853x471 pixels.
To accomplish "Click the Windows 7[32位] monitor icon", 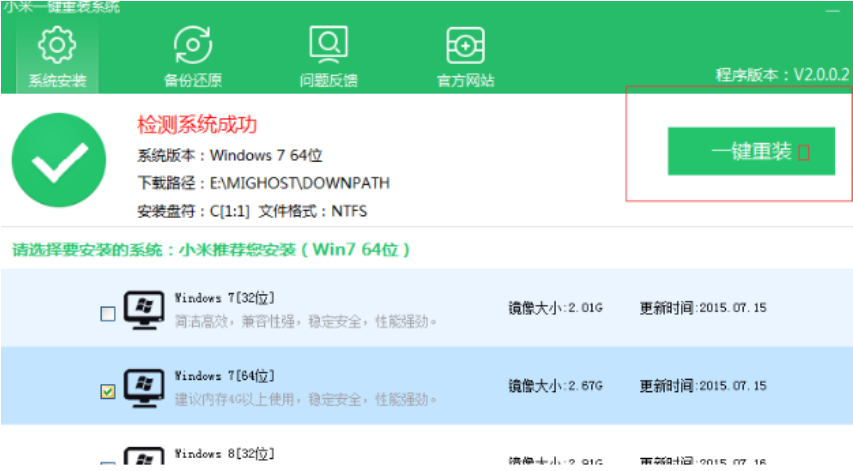I will click(x=144, y=311).
